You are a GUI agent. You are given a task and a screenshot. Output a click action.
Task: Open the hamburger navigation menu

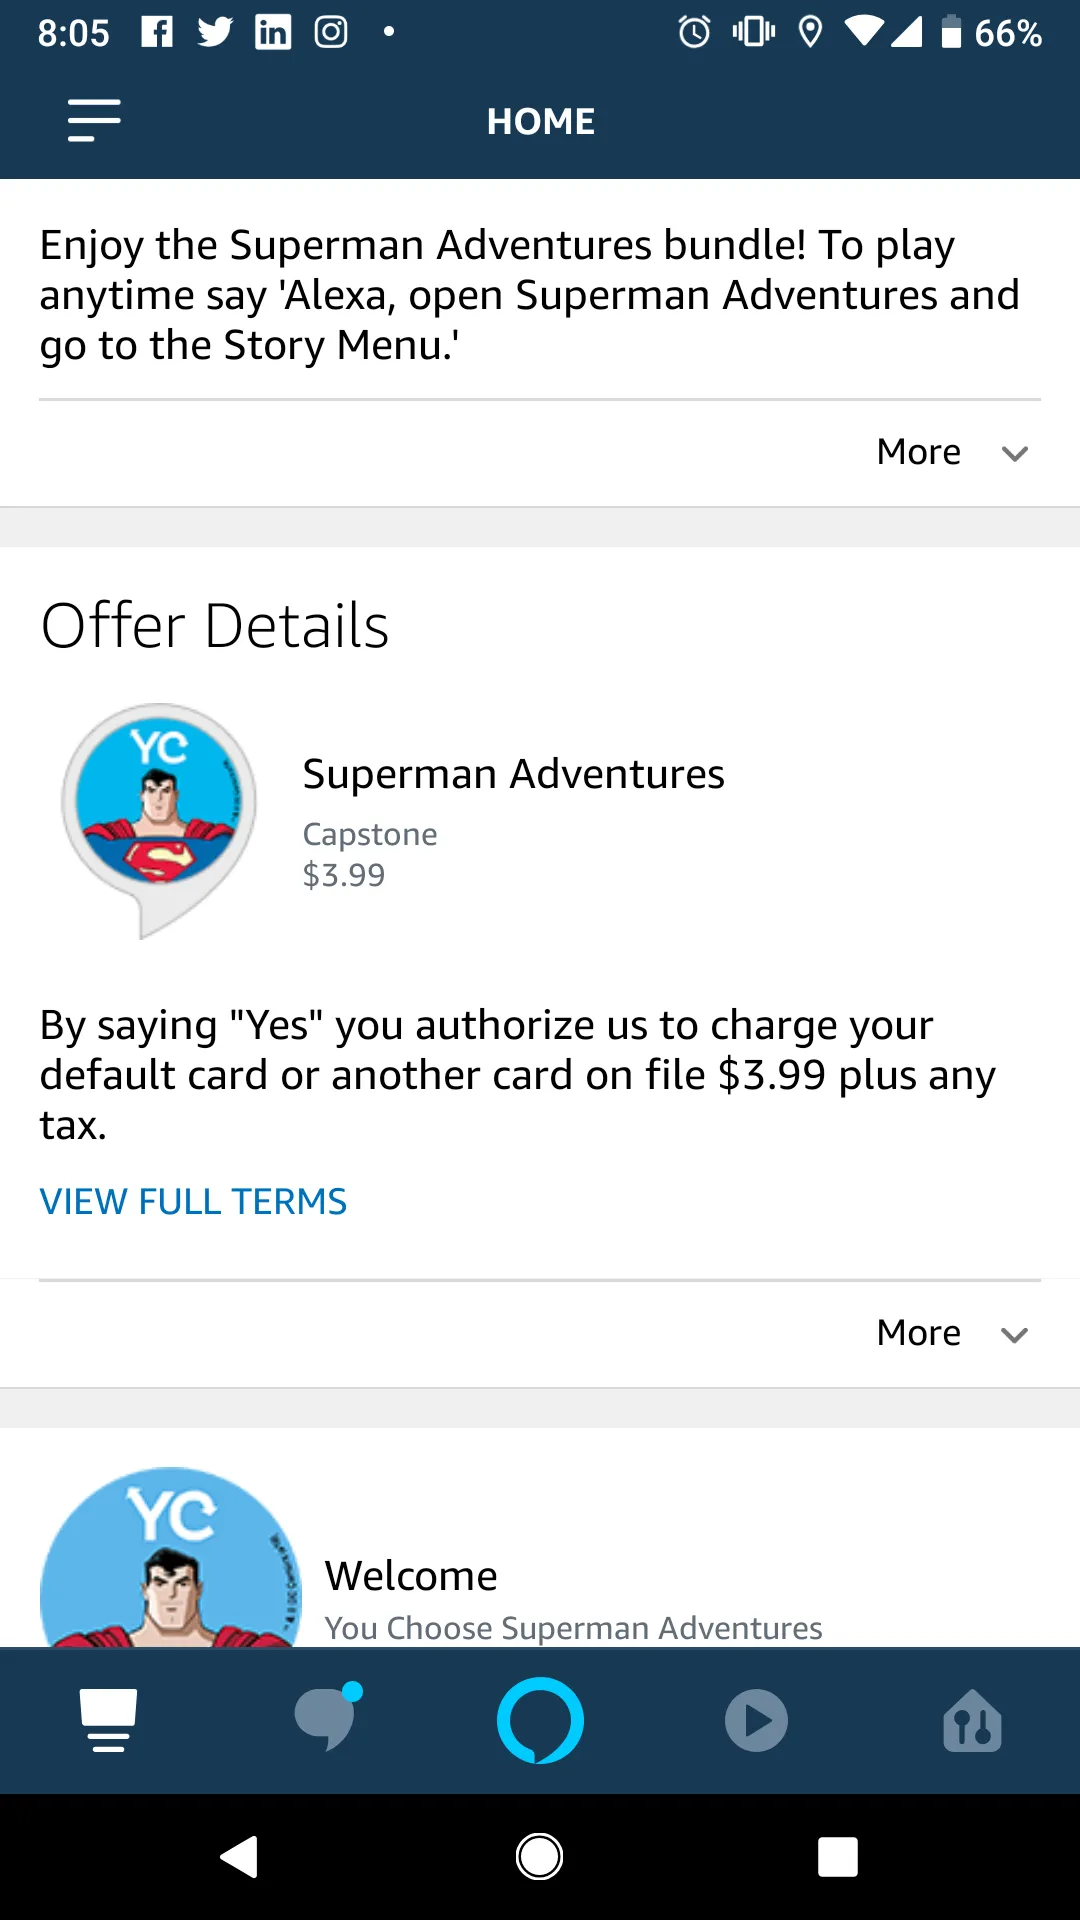94,121
